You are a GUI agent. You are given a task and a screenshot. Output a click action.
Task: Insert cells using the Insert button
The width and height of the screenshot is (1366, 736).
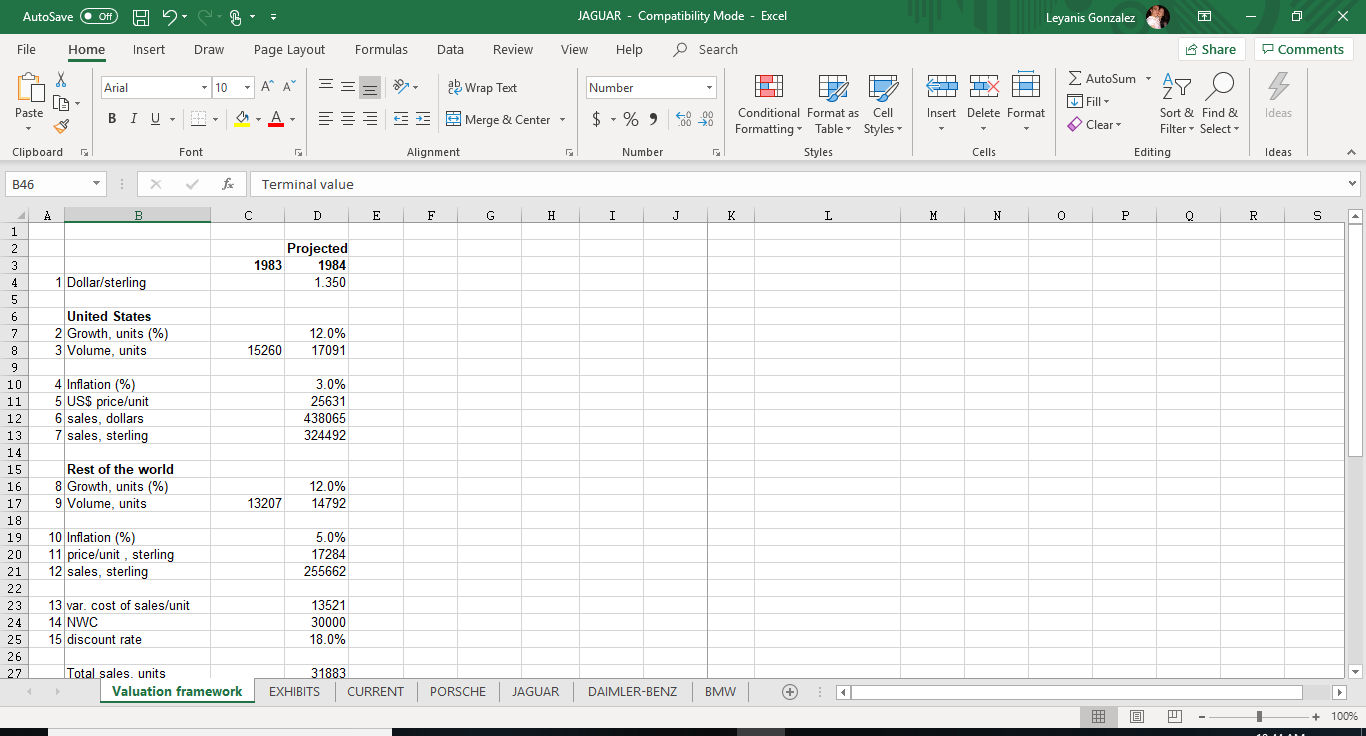click(x=941, y=104)
